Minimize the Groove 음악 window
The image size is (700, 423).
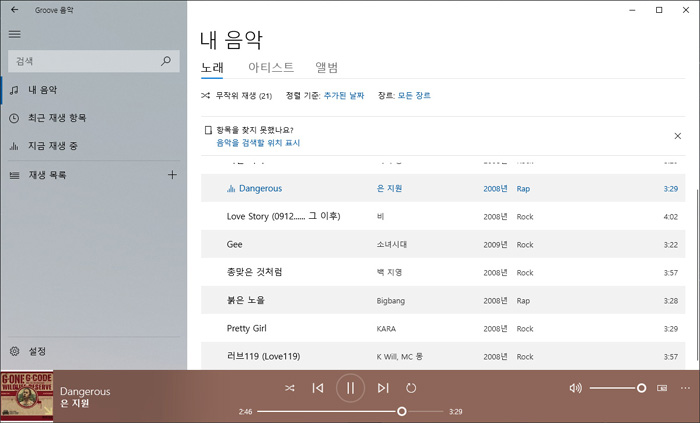[x=632, y=10]
